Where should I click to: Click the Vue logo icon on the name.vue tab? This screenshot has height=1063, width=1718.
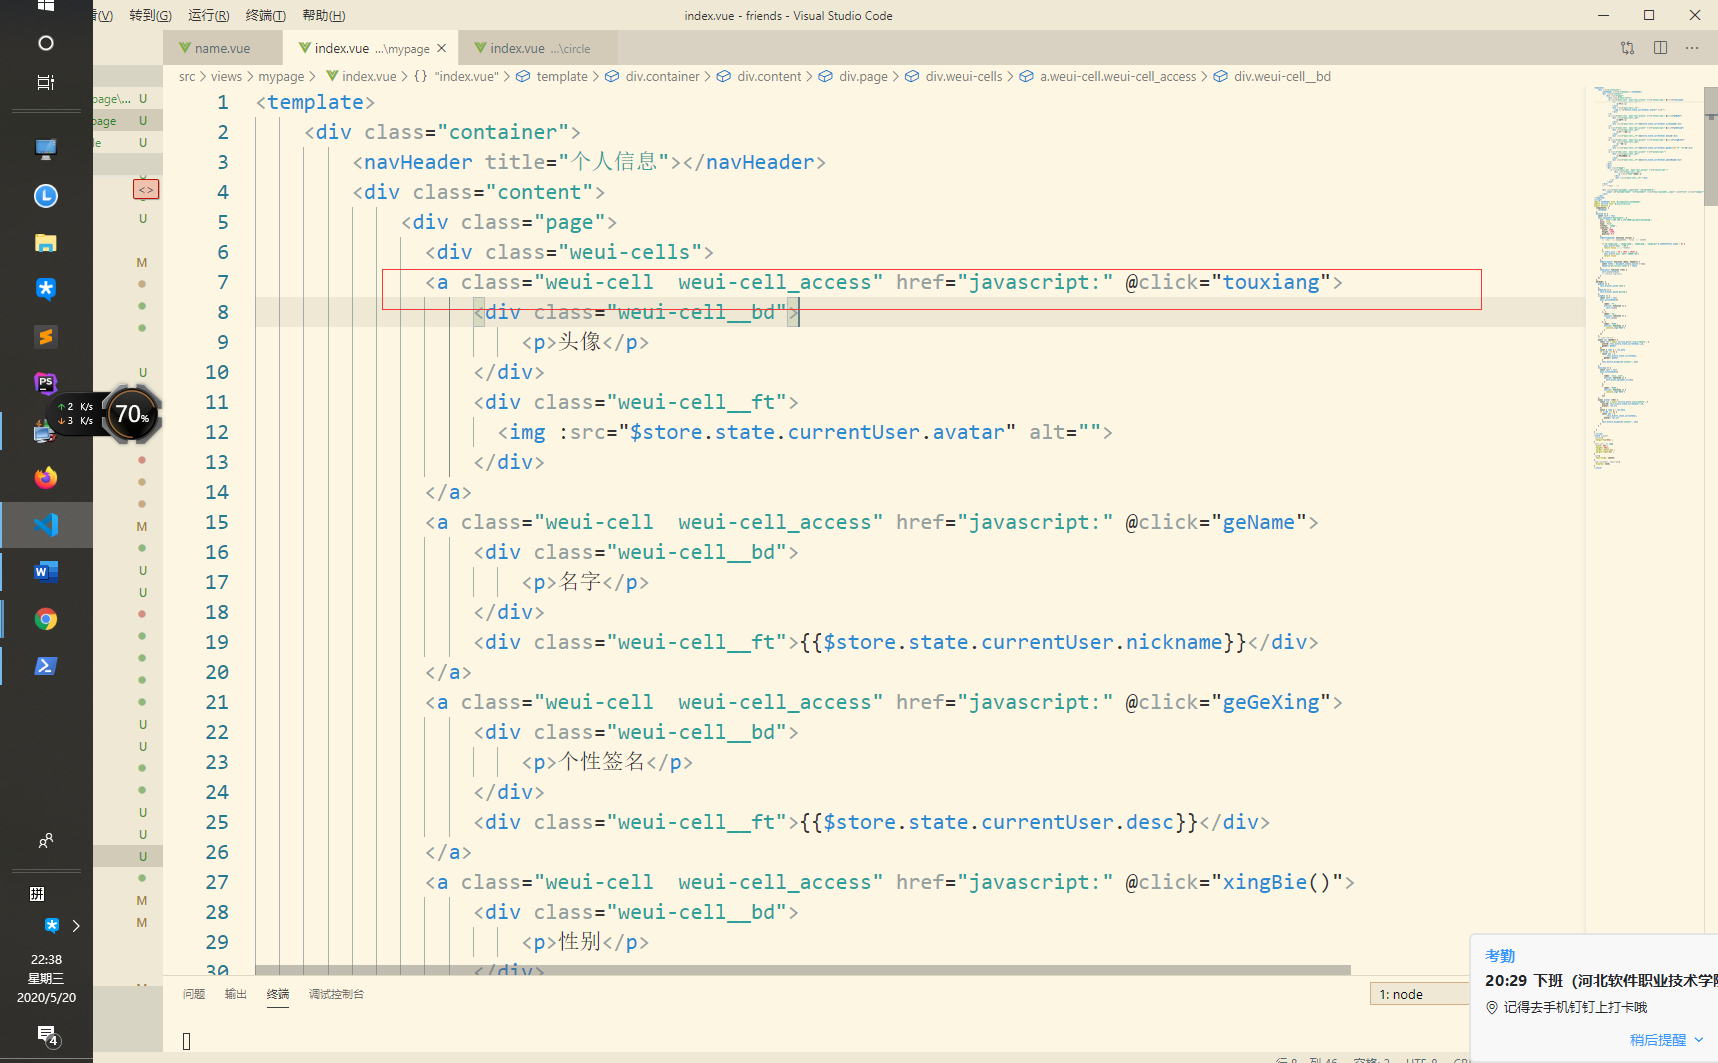184,47
